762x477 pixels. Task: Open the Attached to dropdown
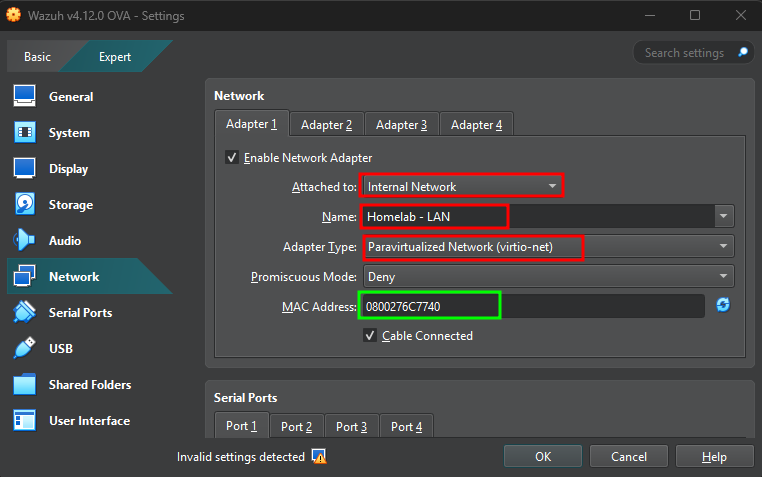click(x=462, y=187)
